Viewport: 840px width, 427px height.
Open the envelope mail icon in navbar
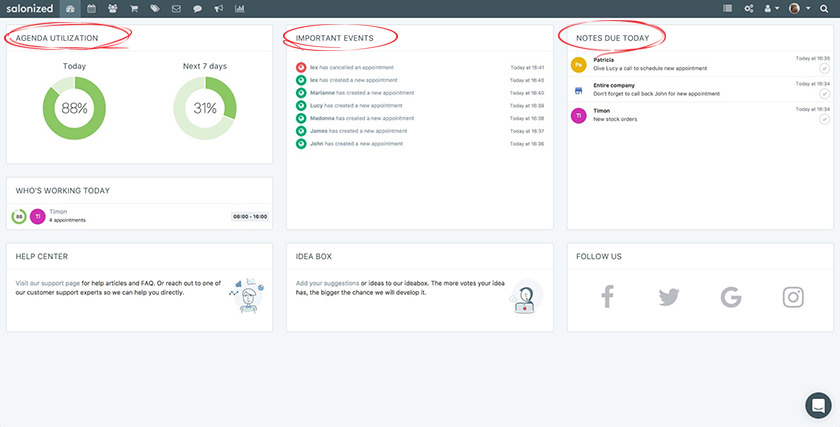pos(176,9)
